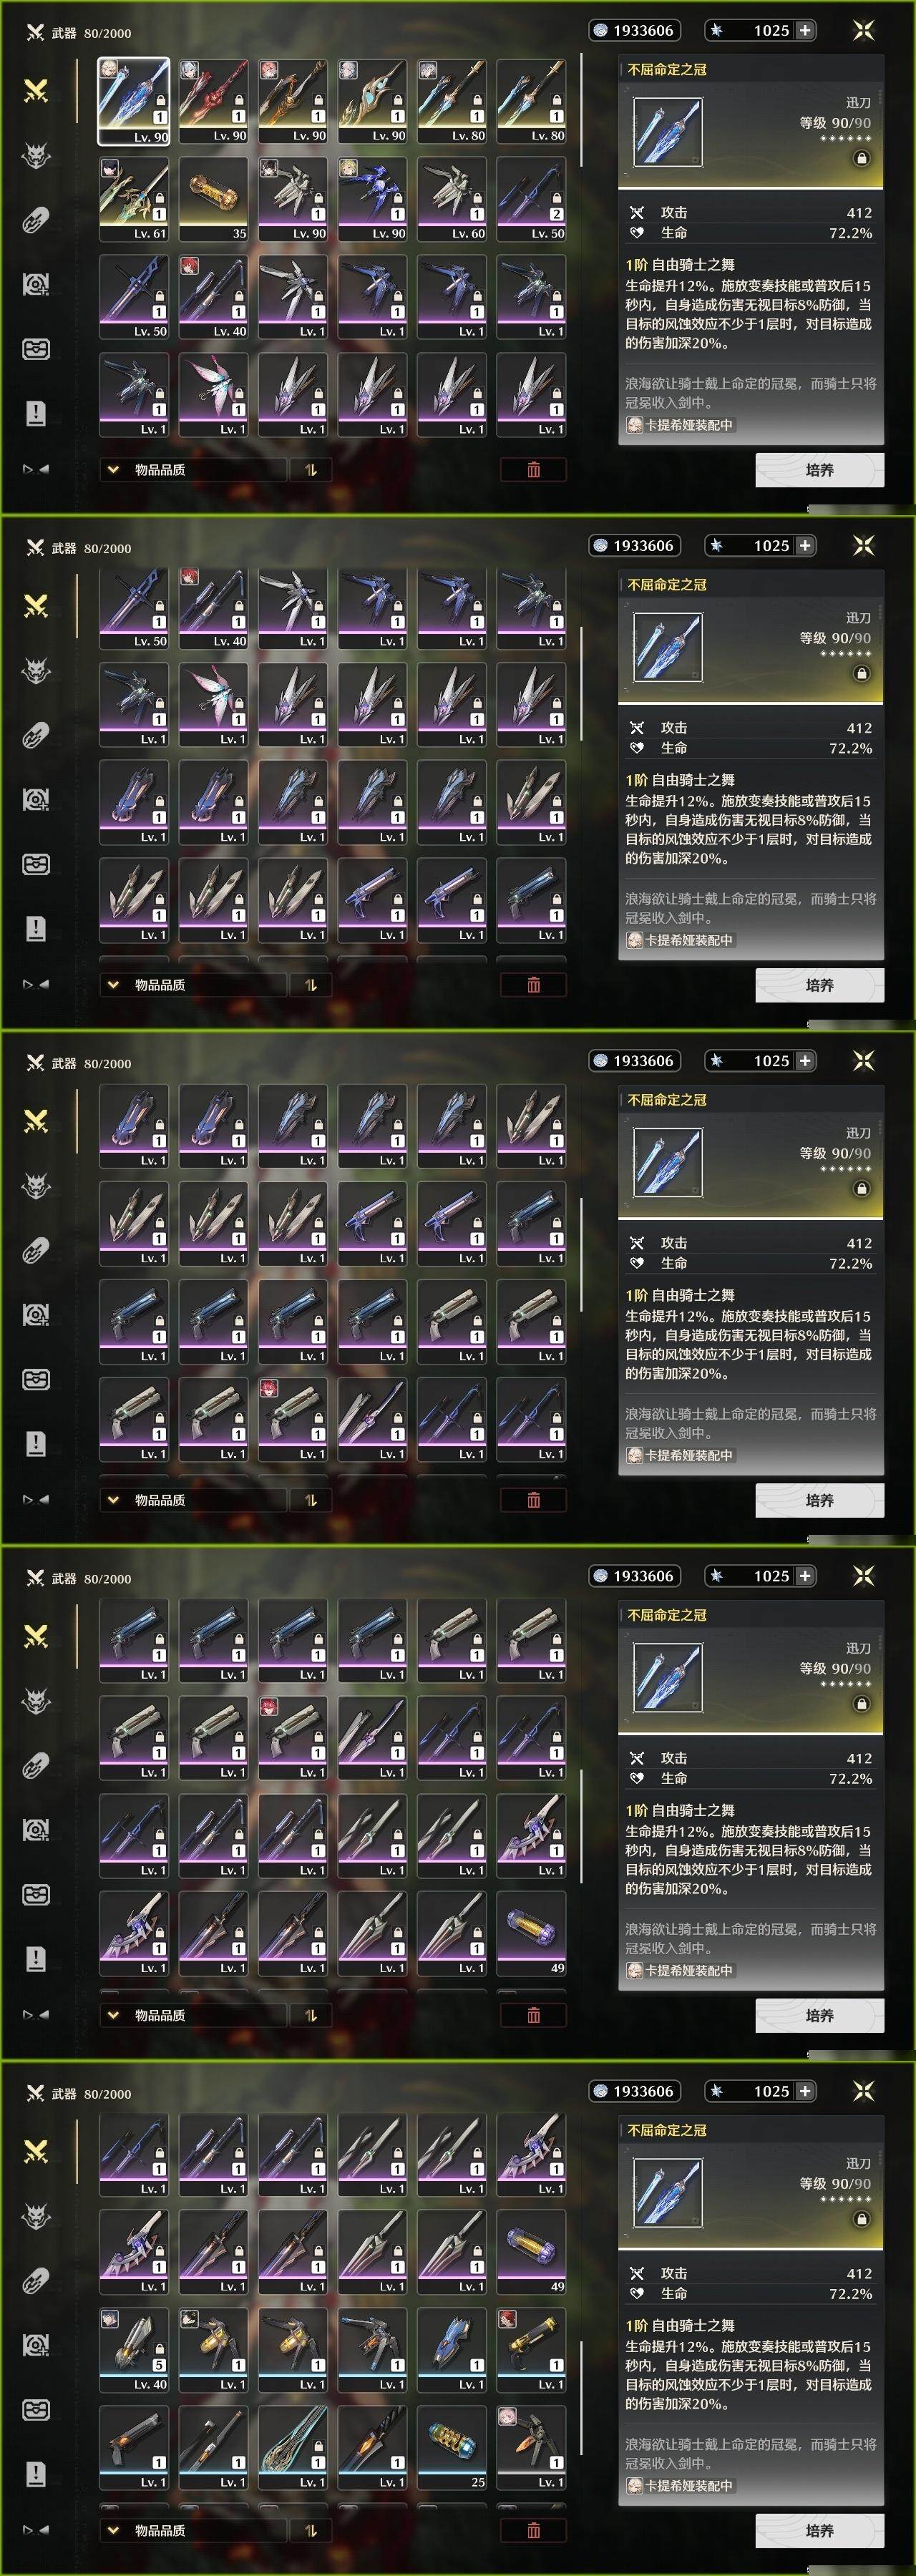Open the Echoes tab in topmost screenshot sidebar
Image resolution: width=916 pixels, height=2576 pixels.
tap(36, 155)
